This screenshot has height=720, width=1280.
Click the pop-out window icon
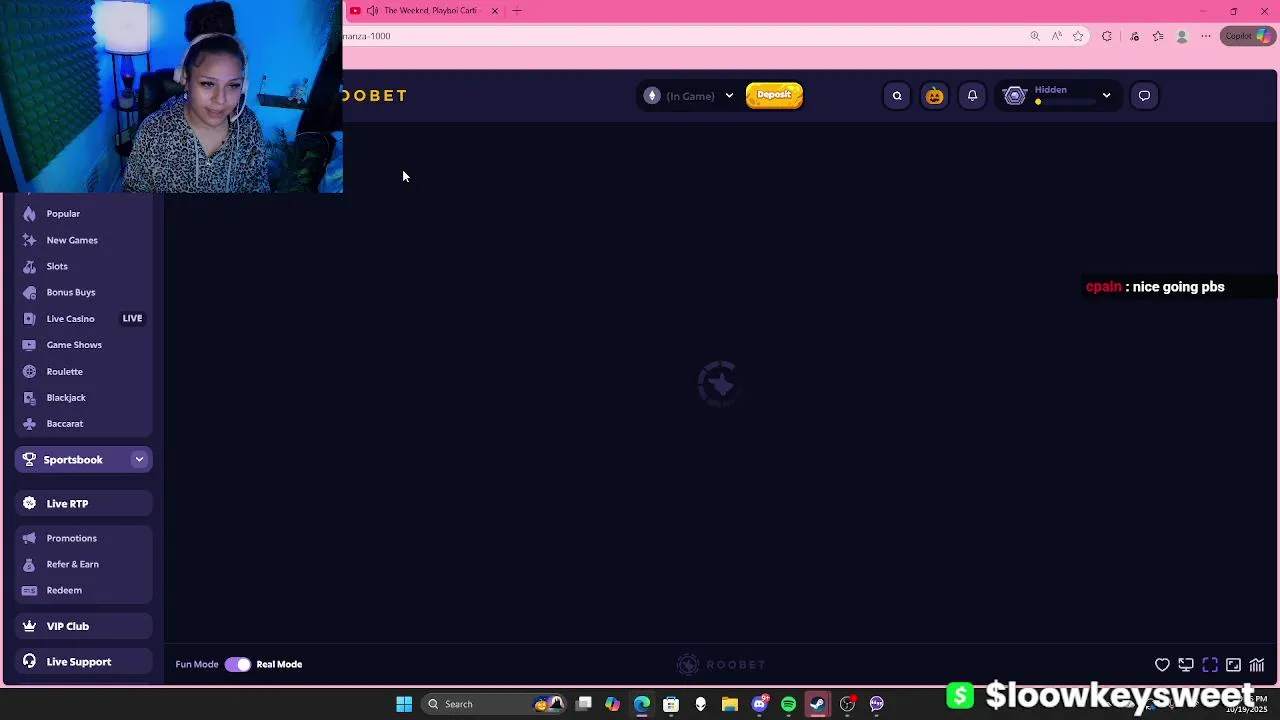pyautogui.click(x=1233, y=665)
